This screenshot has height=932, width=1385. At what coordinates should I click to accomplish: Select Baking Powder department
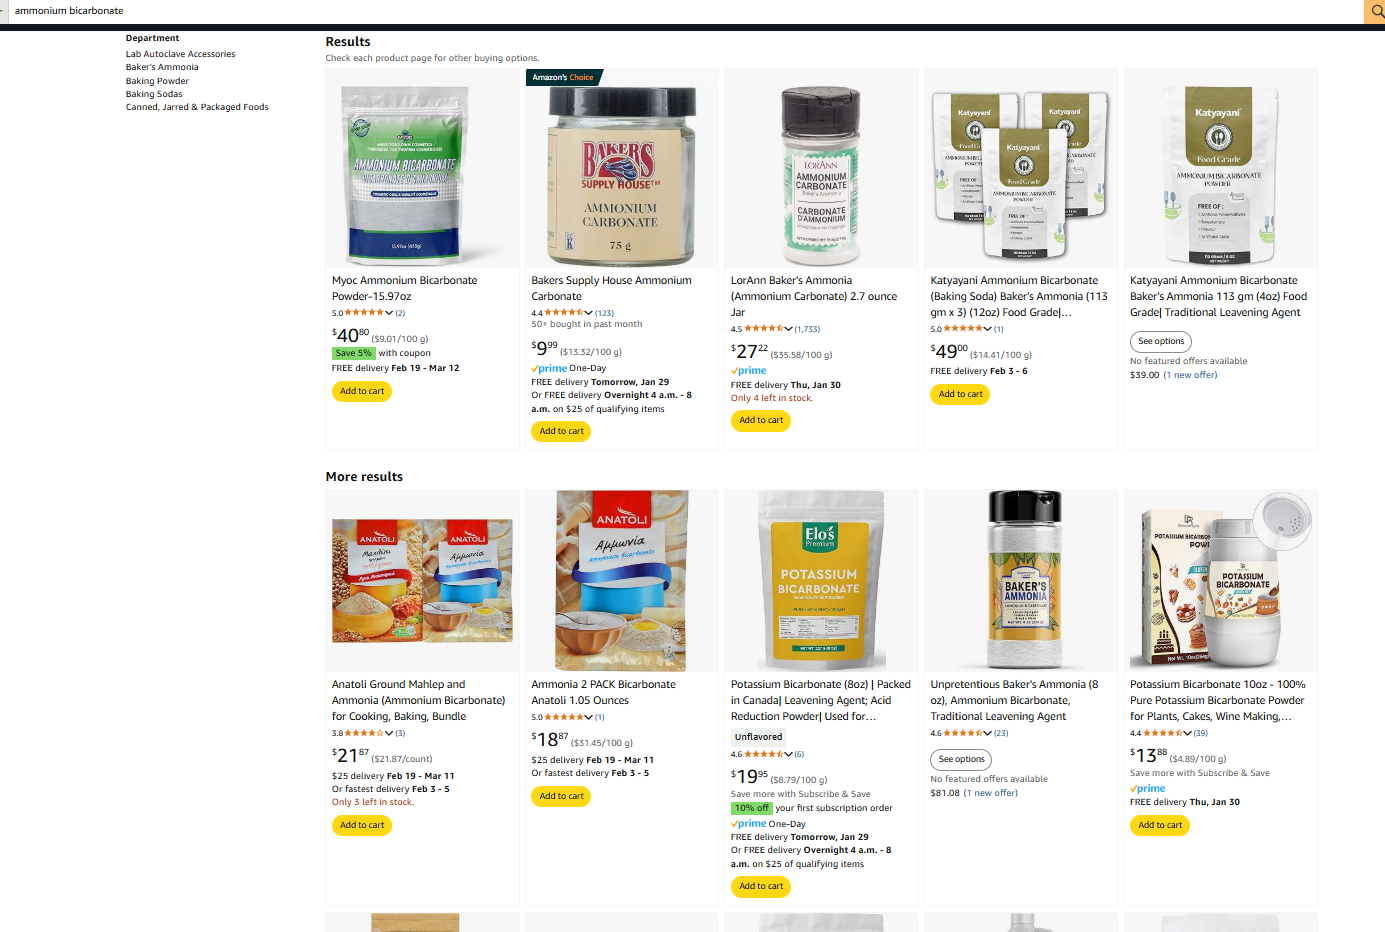[x=157, y=81]
